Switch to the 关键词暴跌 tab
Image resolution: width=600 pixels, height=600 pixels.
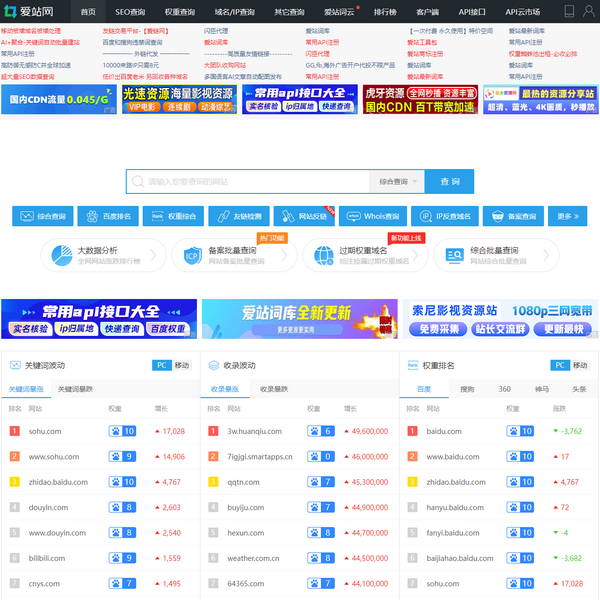pyautogui.click(x=75, y=389)
